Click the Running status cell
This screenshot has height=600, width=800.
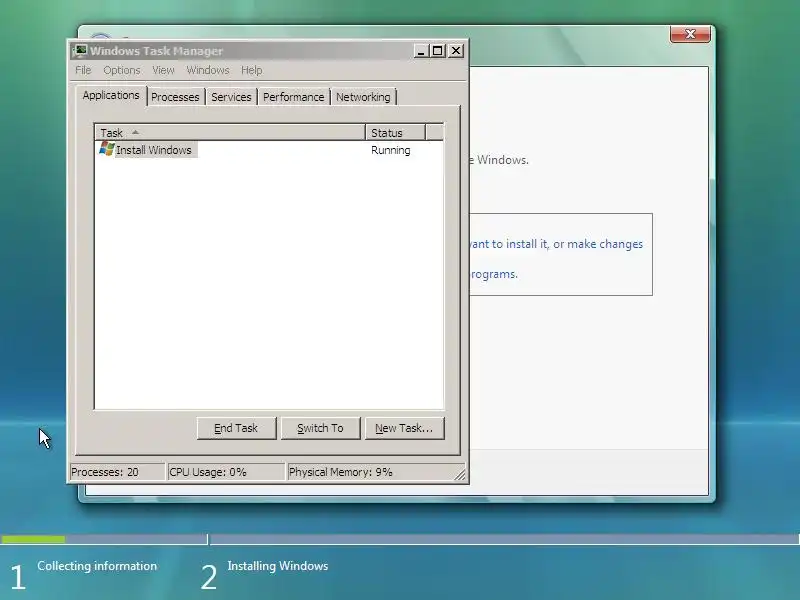(x=390, y=150)
